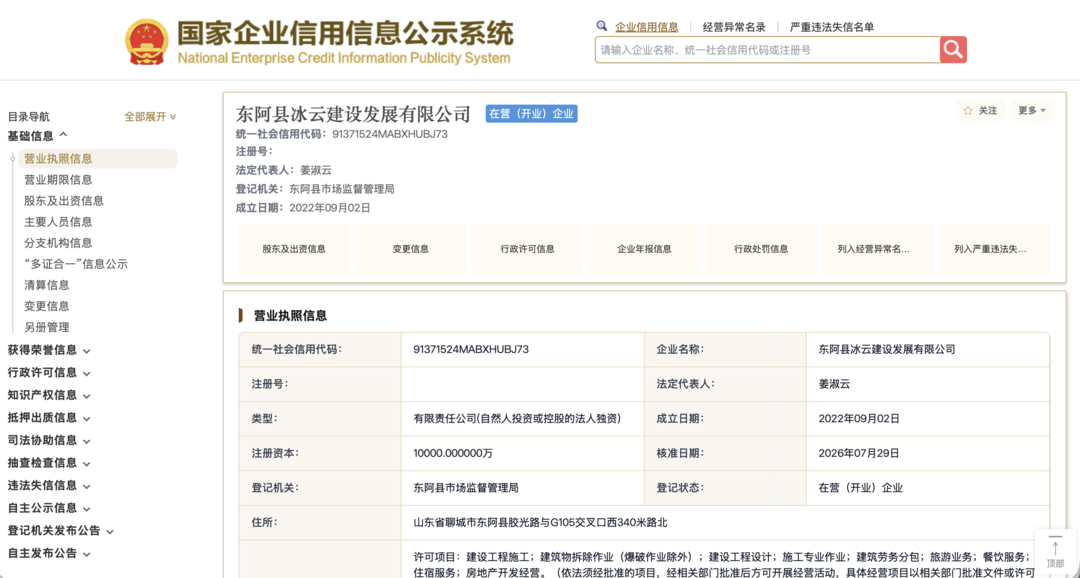Open sidebar item 变更信息
1080x578 pixels.
[47, 306]
